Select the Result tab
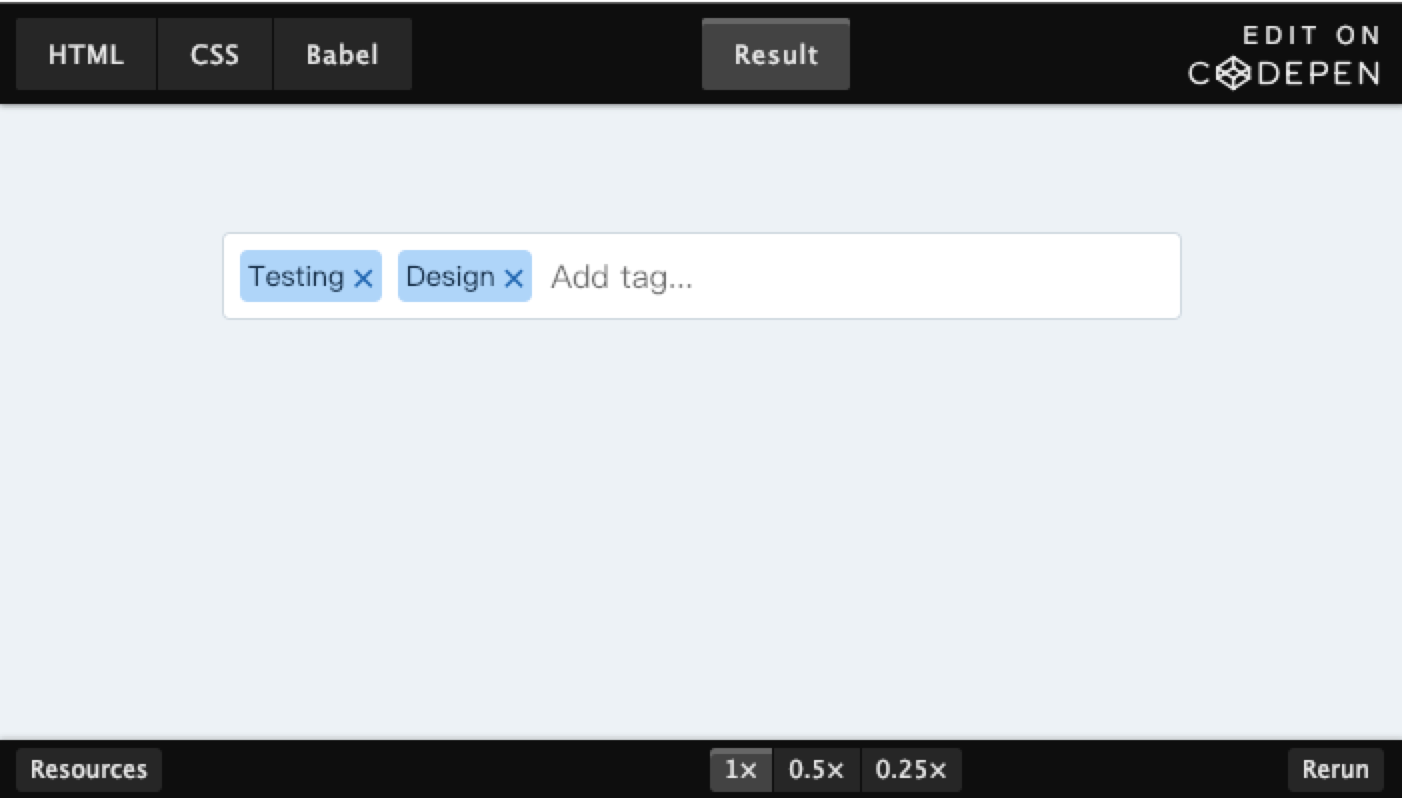 776,54
